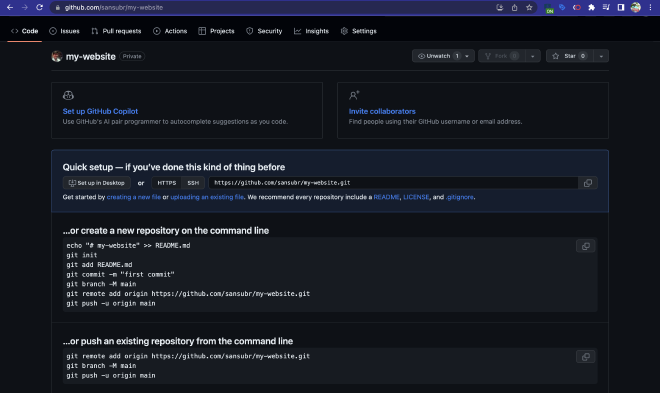Open the browser side panel icon
Image resolution: width=660 pixels, height=393 pixels.
[620, 8]
